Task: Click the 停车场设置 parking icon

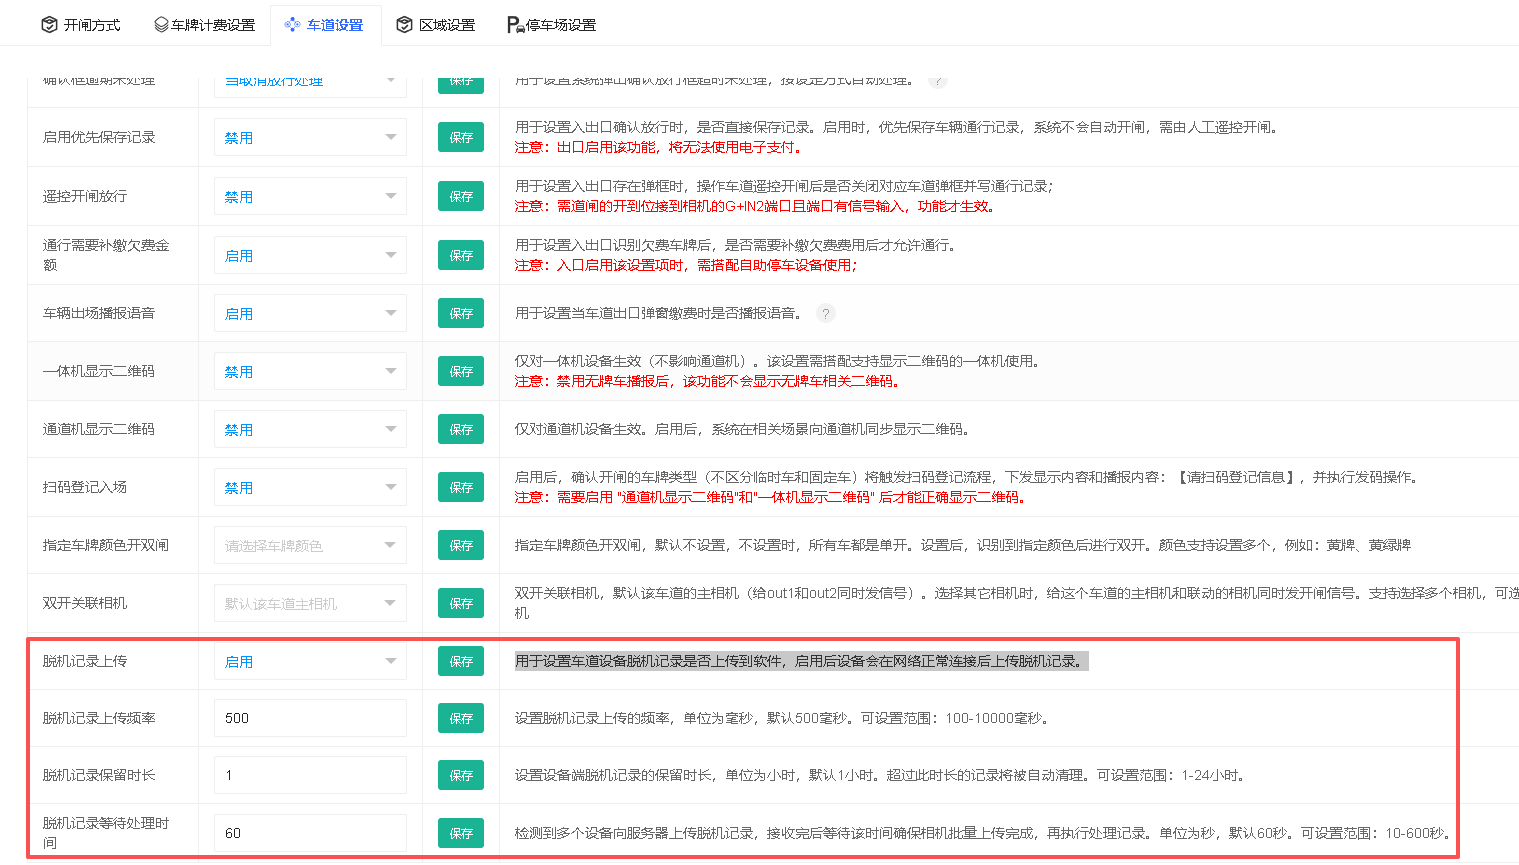Action: pos(515,25)
